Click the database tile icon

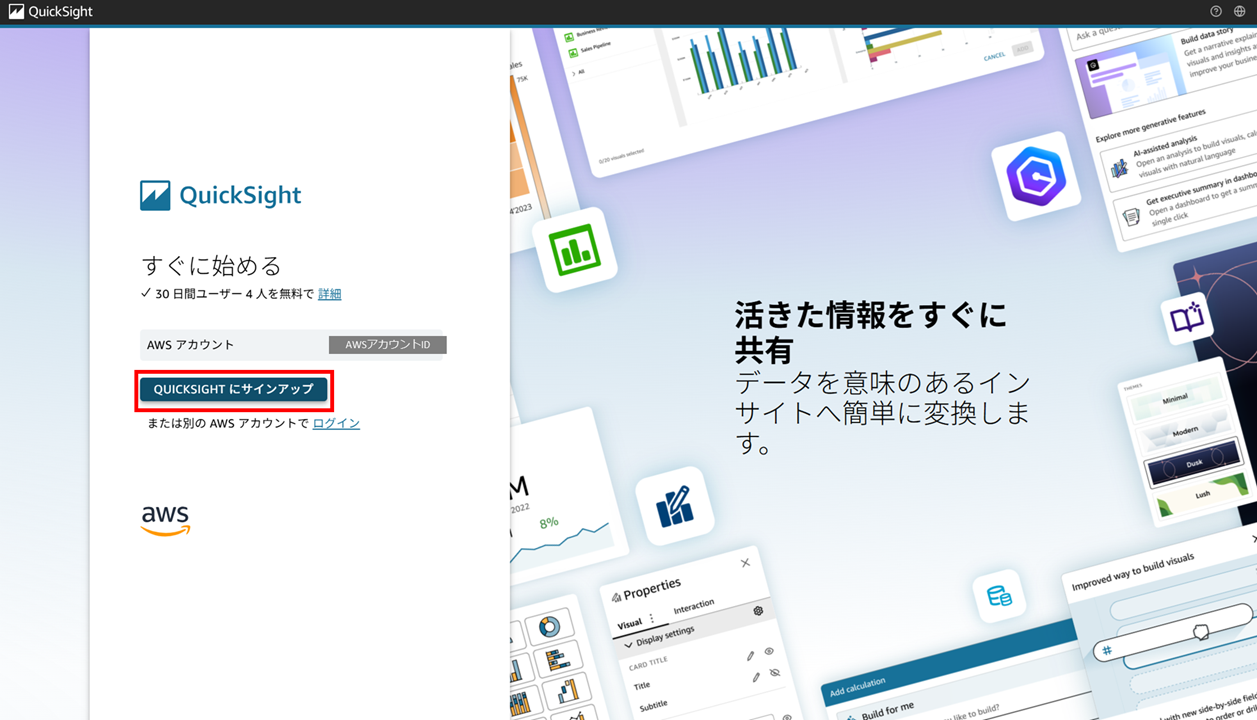point(999,596)
